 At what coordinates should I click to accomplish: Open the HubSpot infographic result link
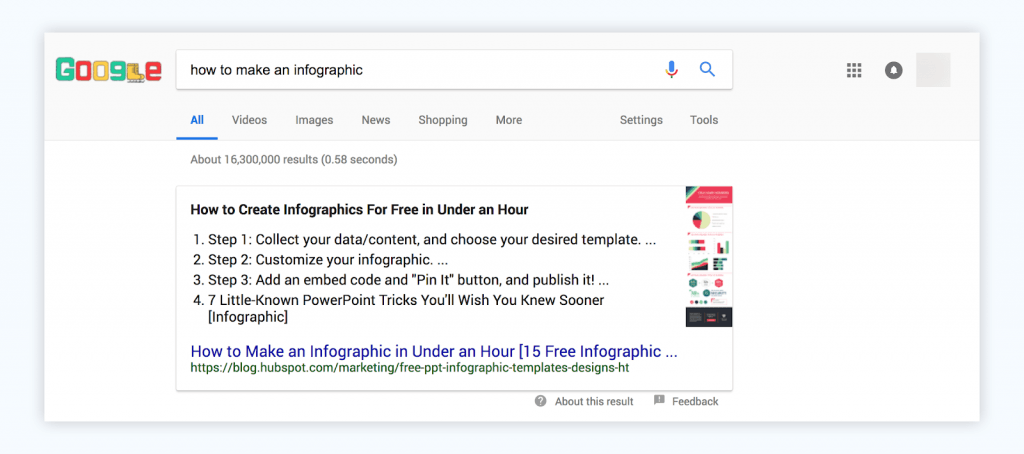[434, 351]
